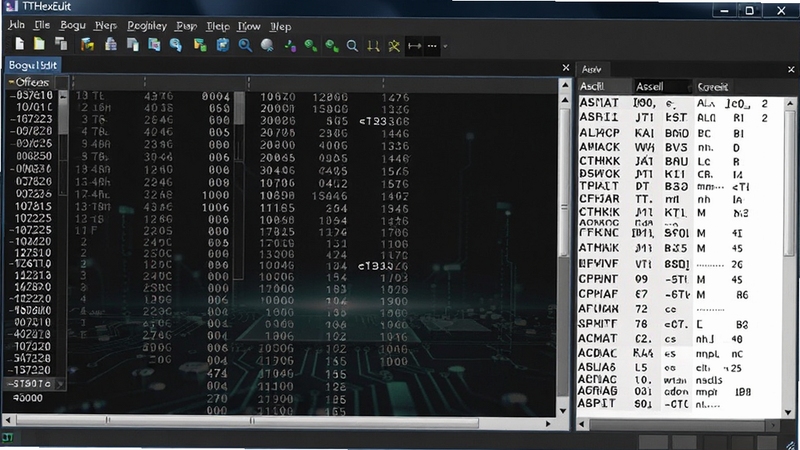Close the Bogu Edit hex panel
This screenshot has width=800, height=450.
point(566,67)
